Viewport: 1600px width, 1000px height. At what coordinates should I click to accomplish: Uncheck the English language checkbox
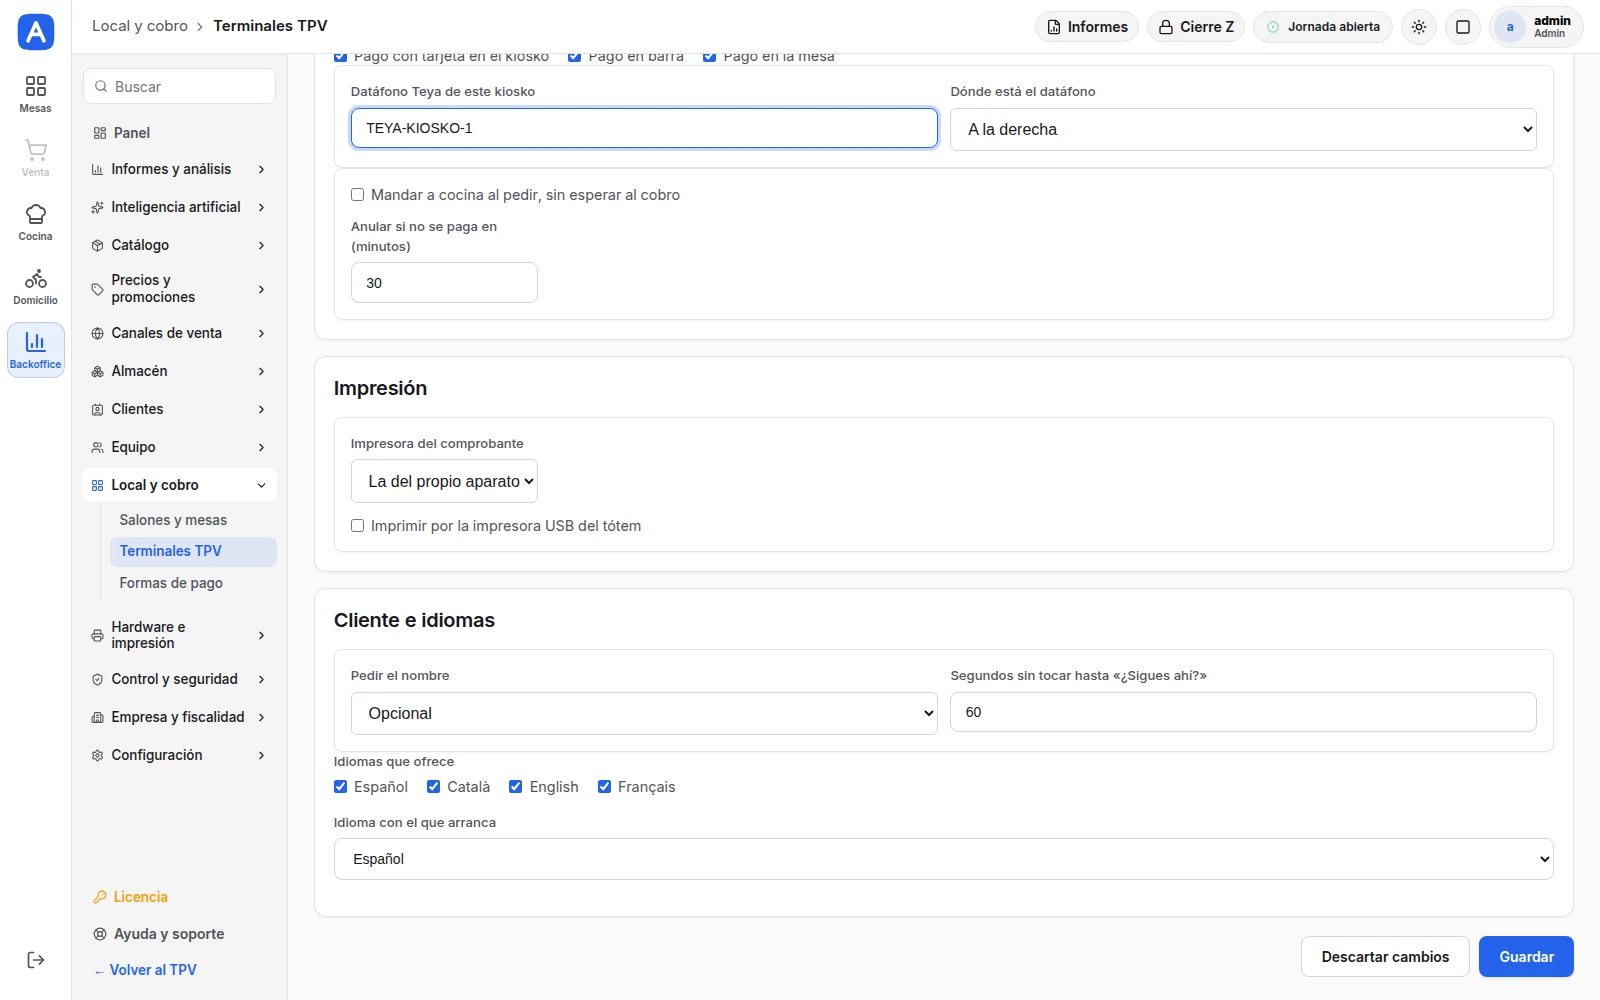pos(516,787)
